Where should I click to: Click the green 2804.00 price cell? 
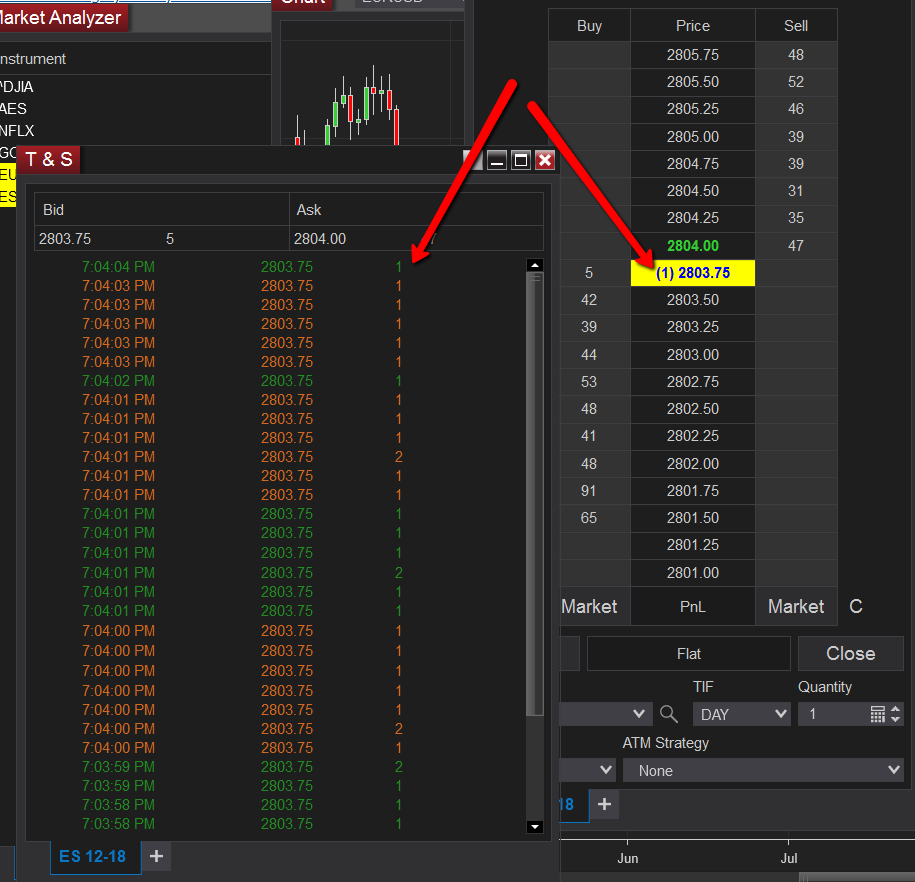(693, 246)
